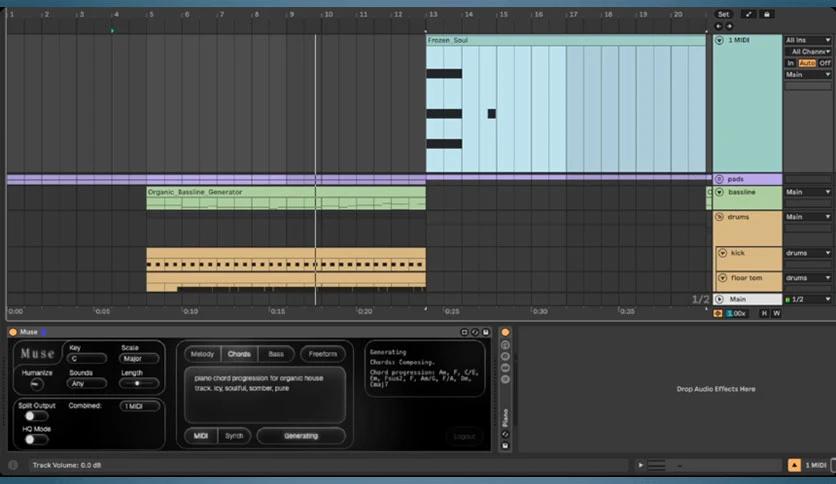The image size is (836, 484).
Task: Open the Set locator button
Action: coord(723,14)
